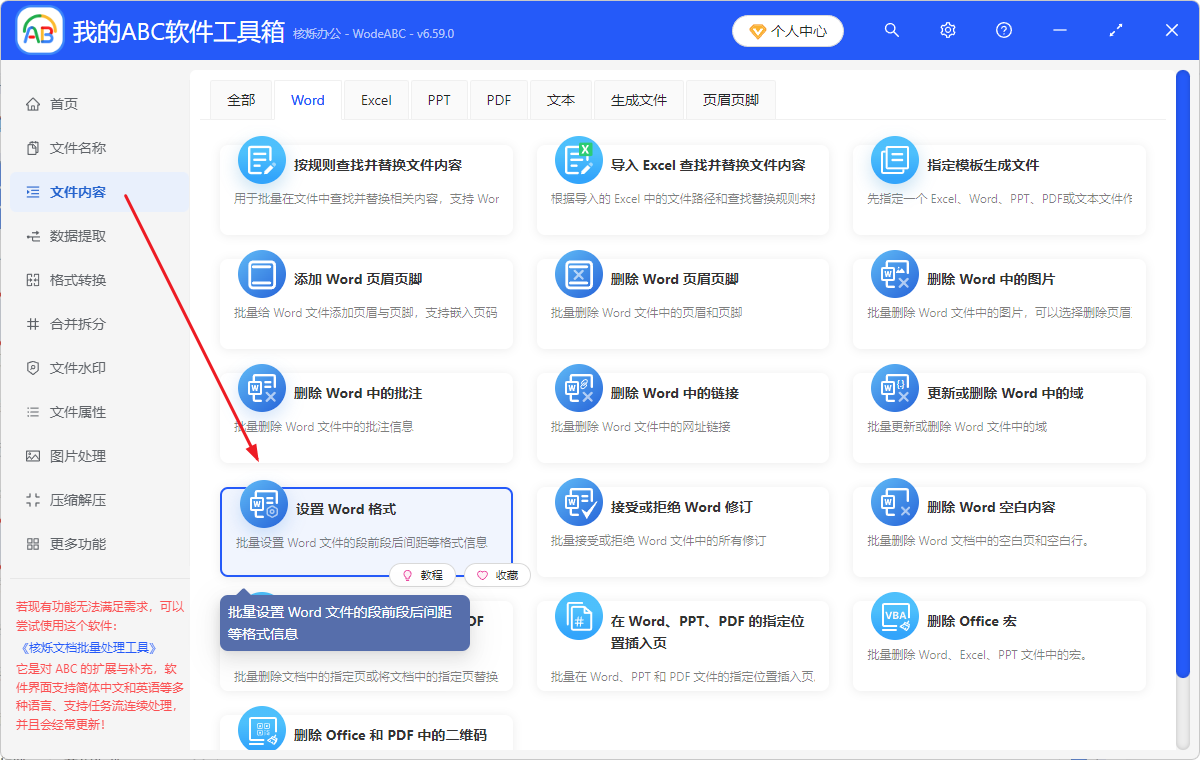Image resolution: width=1200 pixels, height=760 pixels.
Task: Toggle 收藏 favorite on 设置 Word 格式
Action: [497, 575]
